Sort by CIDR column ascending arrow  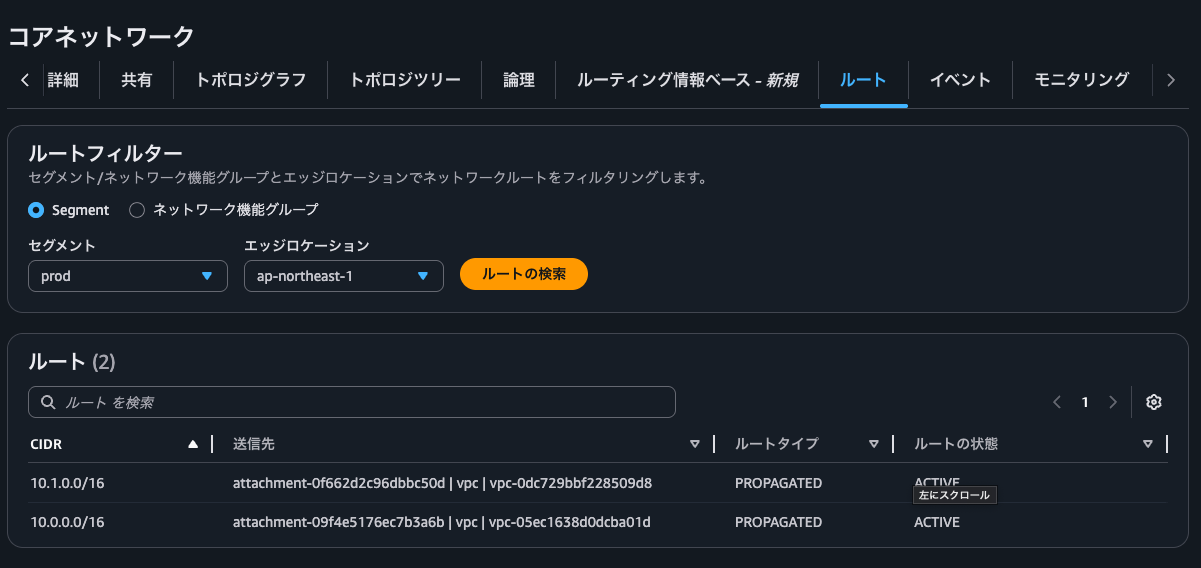[x=193, y=444]
